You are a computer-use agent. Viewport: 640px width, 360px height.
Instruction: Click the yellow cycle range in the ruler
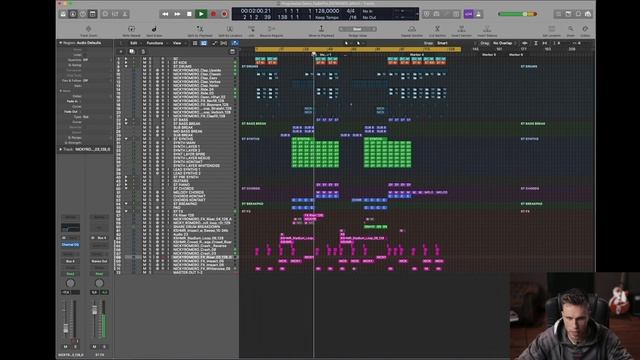click(x=358, y=49)
